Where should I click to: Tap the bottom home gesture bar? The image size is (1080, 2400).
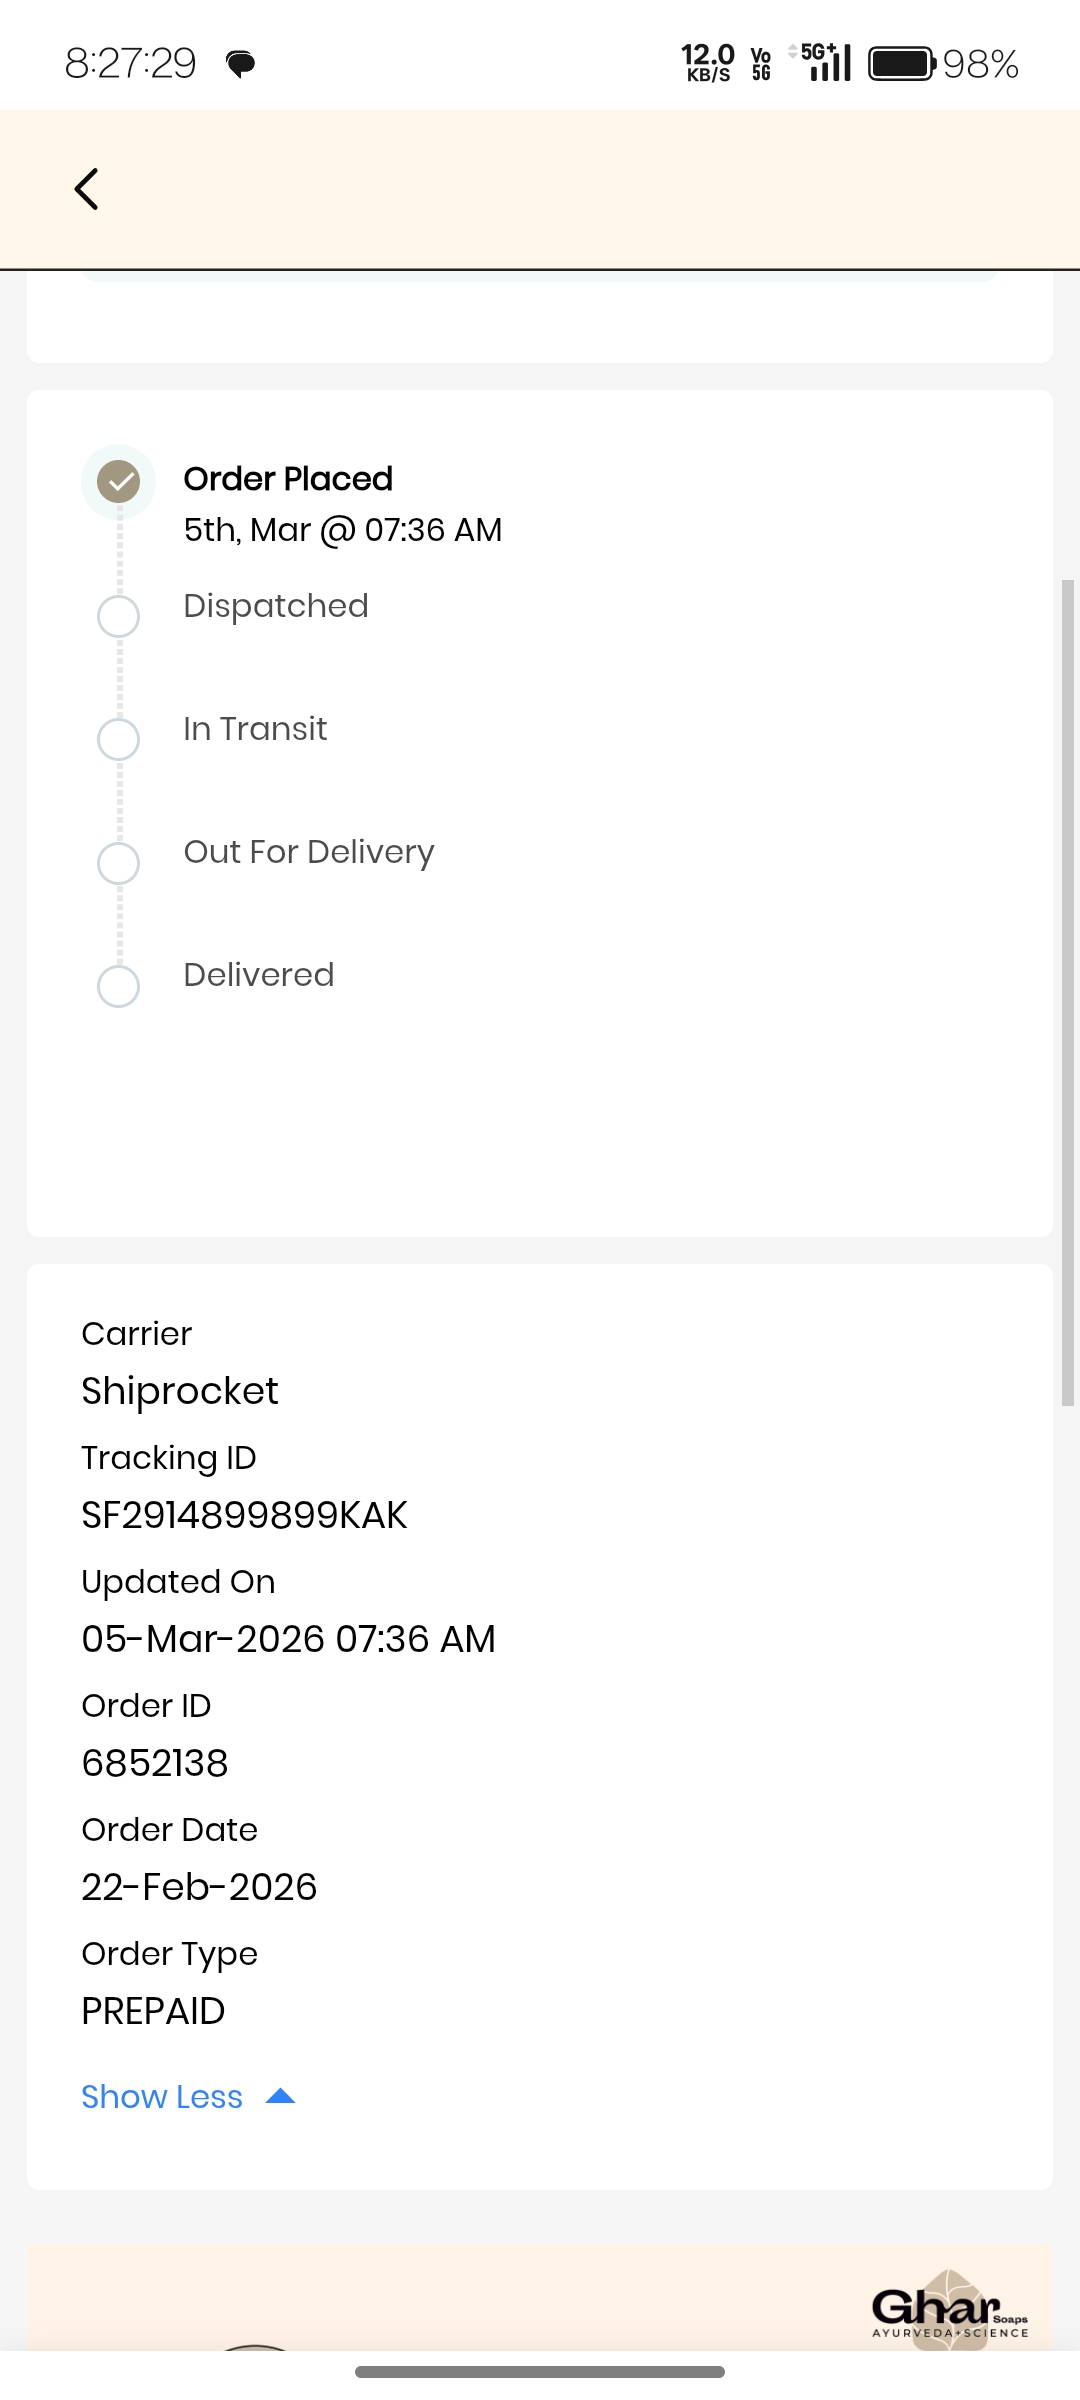tap(540, 2372)
